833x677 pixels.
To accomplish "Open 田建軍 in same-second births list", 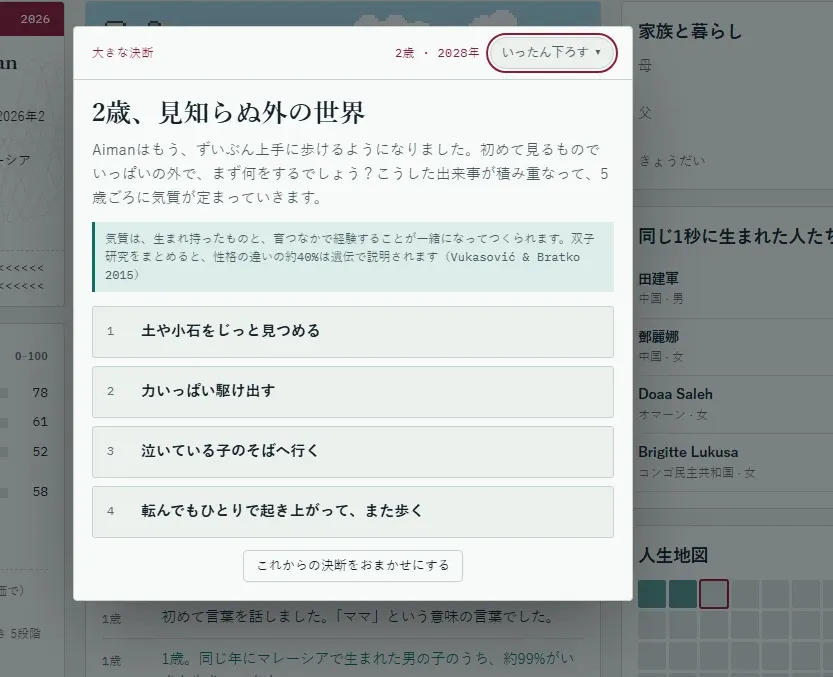I will (735, 288).
